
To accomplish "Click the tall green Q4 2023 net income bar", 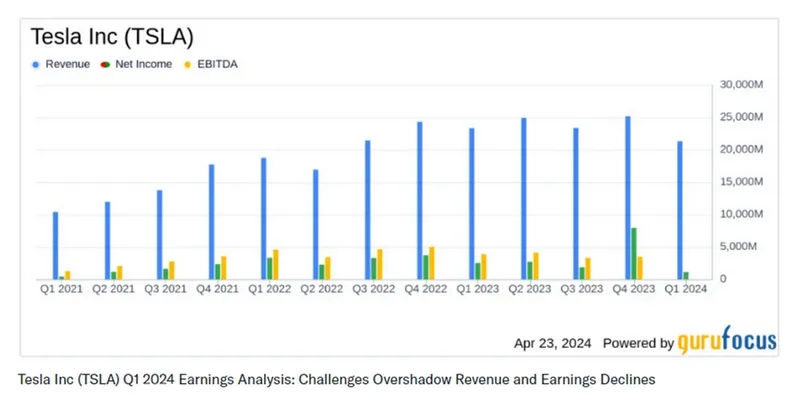I will [634, 253].
